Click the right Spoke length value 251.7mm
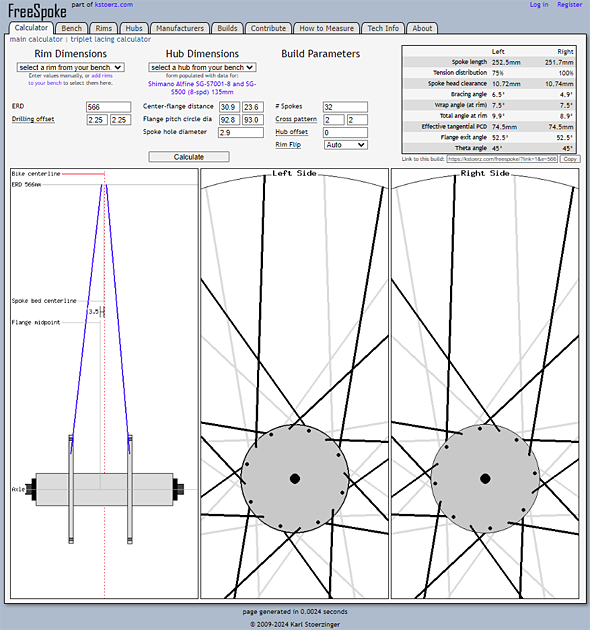590x630 pixels. click(559, 62)
